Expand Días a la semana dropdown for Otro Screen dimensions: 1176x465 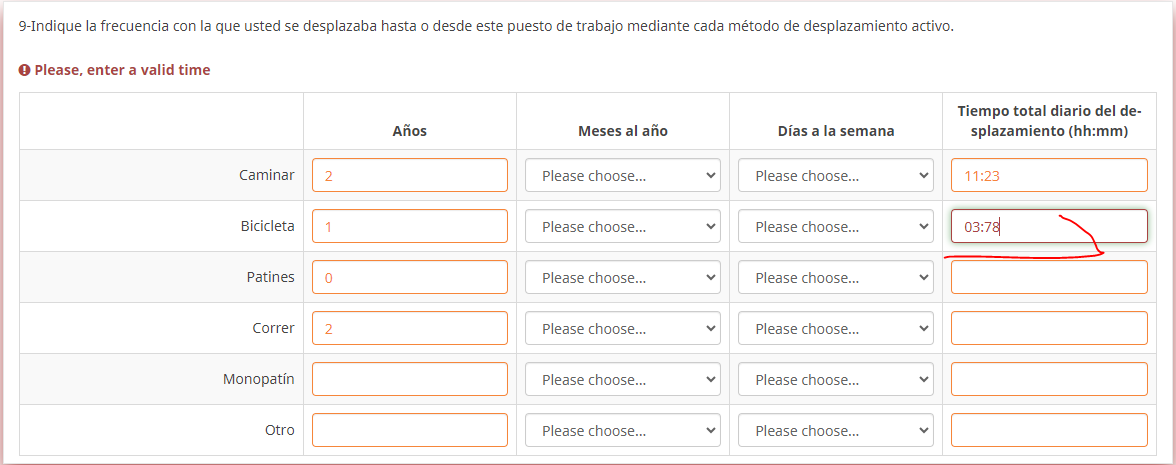tap(835, 430)
